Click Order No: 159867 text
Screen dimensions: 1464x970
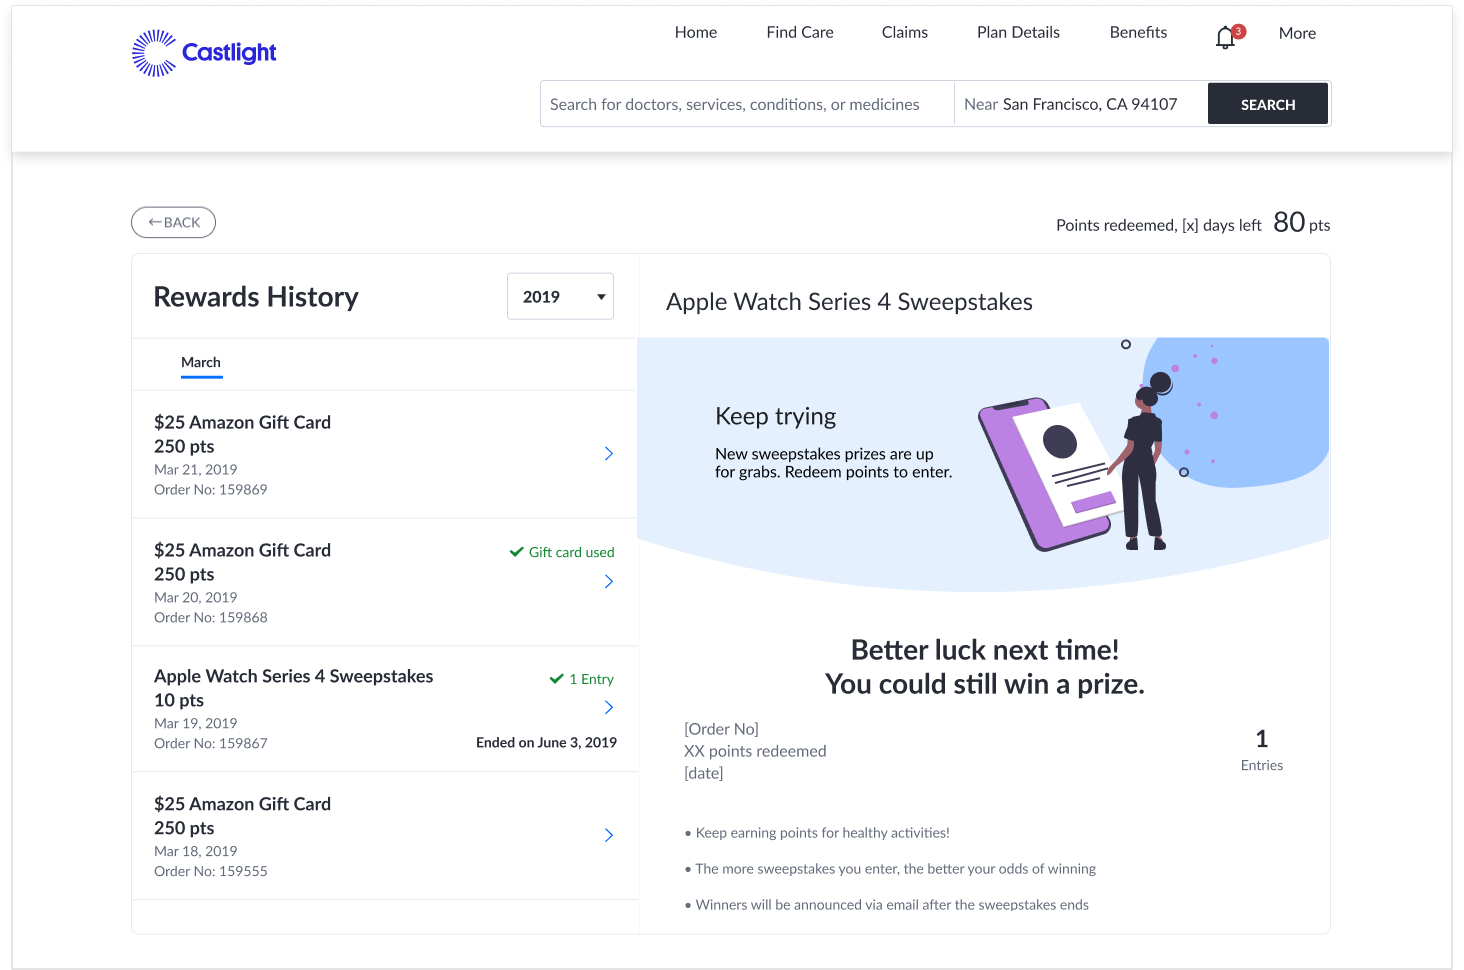[x=211, y=743]
